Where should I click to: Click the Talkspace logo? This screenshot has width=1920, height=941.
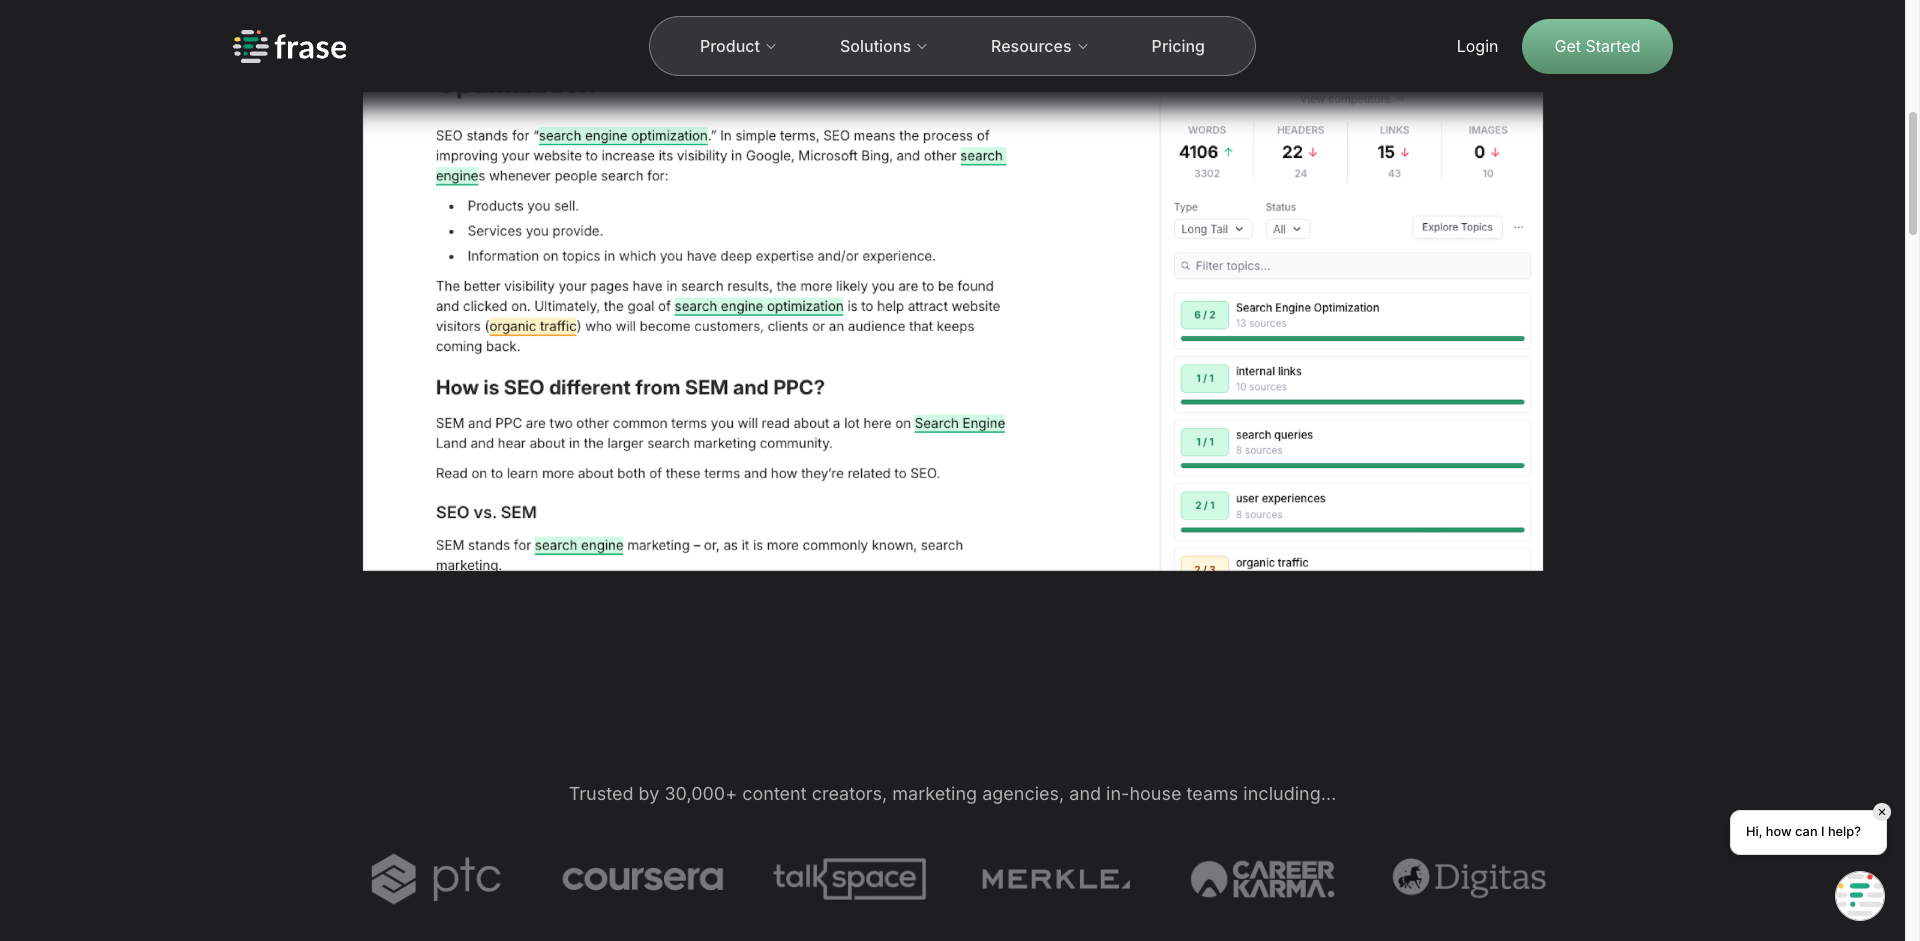tap(849, 878)
